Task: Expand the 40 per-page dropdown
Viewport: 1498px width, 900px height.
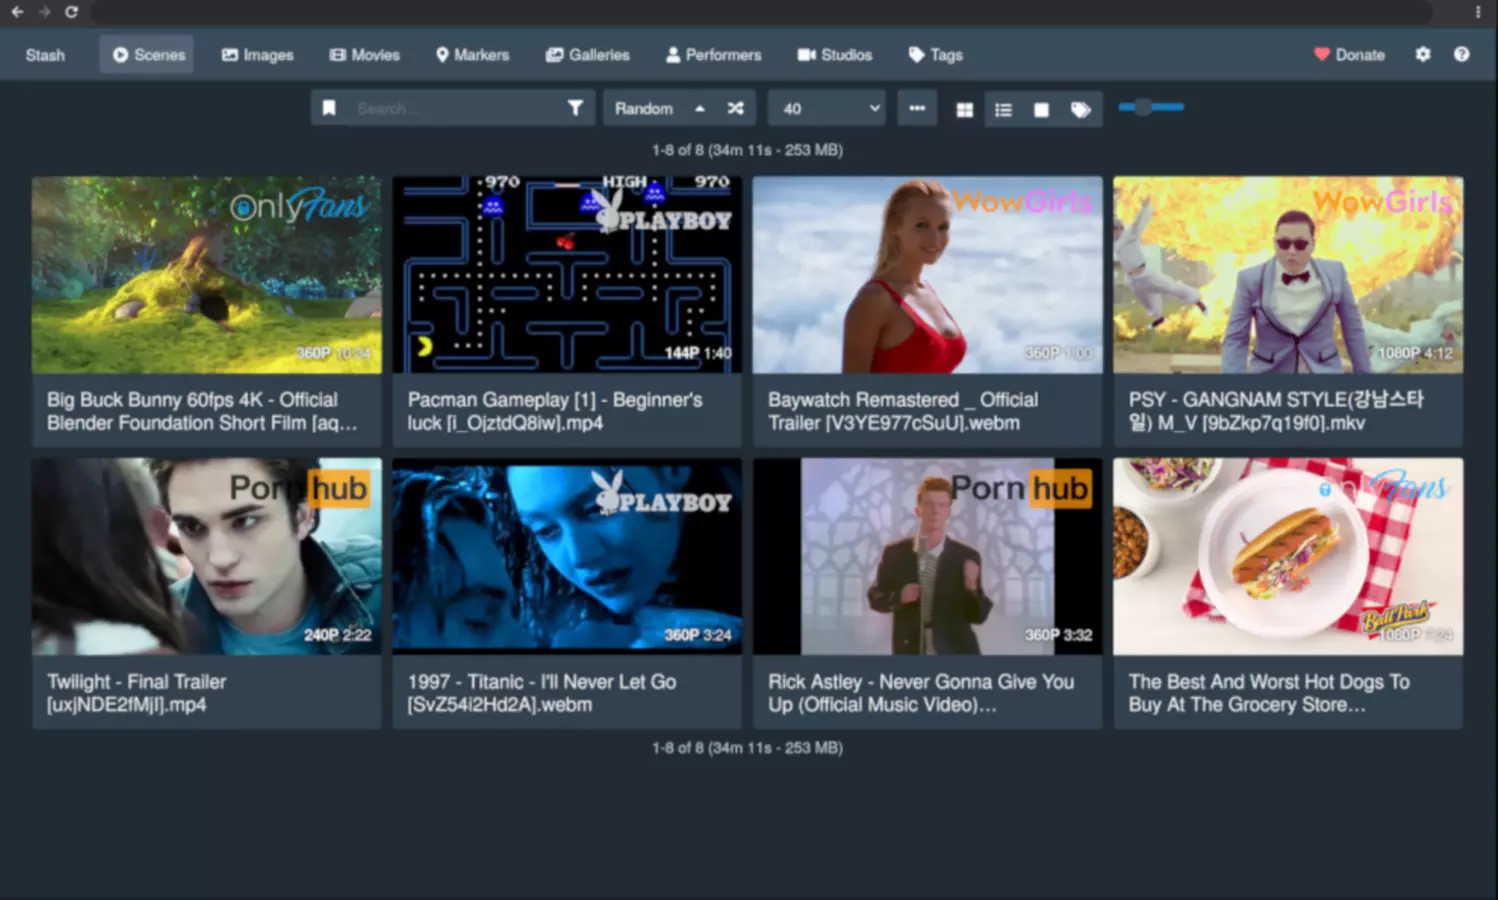Action: click(829, 108)
